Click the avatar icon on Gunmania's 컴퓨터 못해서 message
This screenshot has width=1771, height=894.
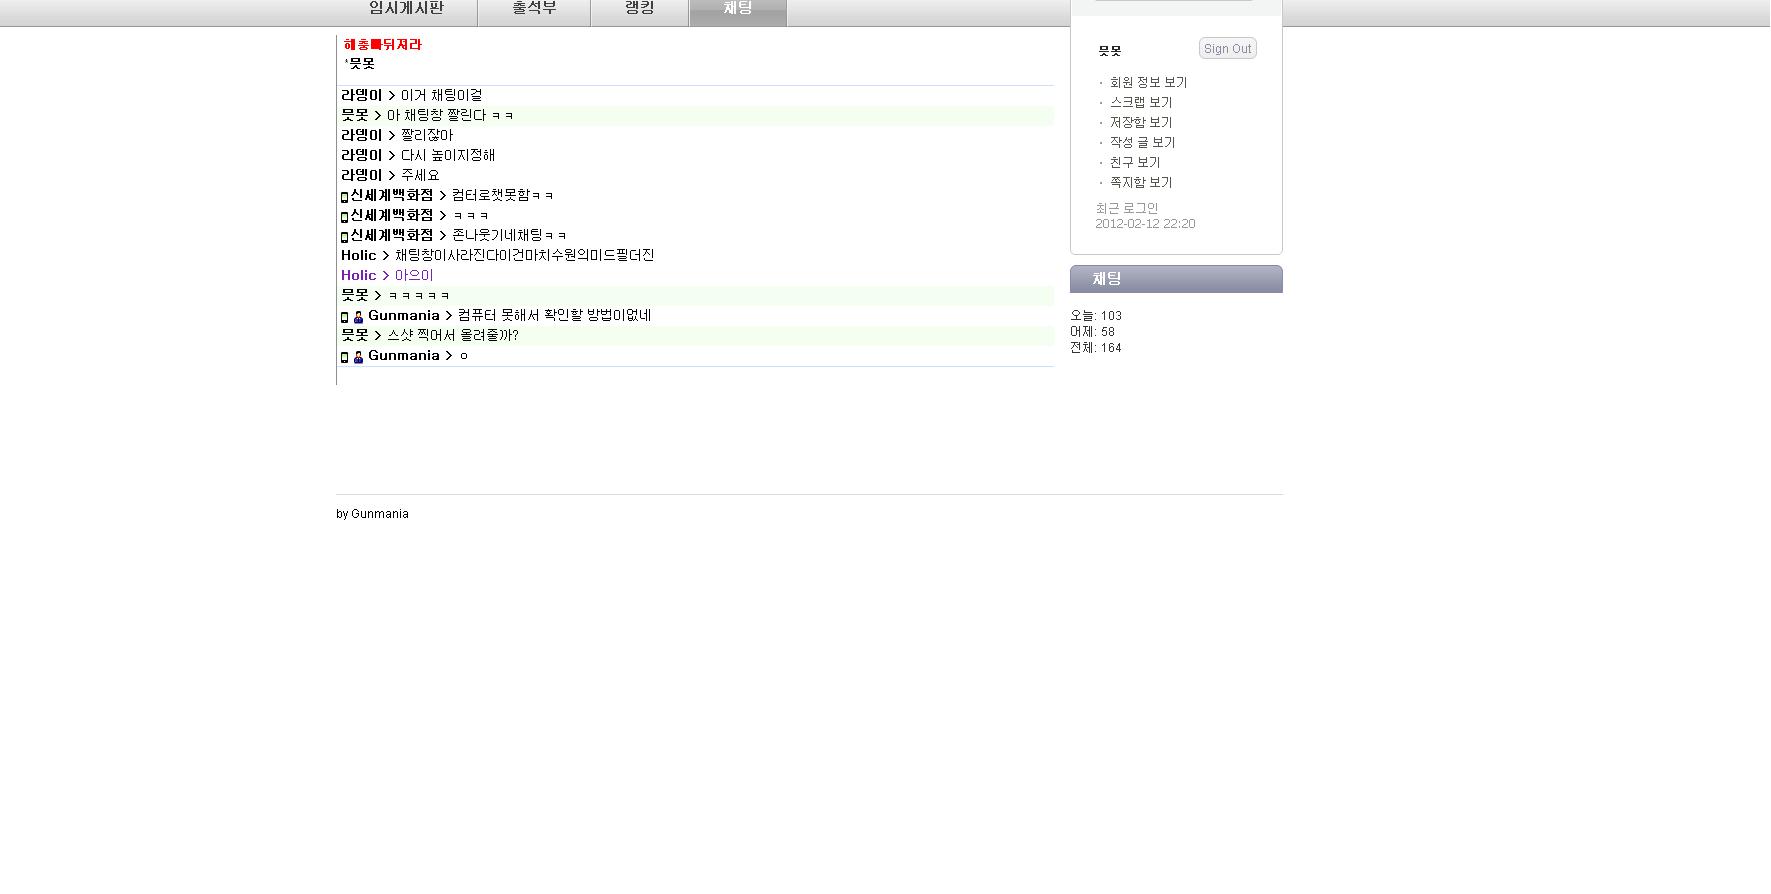click(x=358, y=317)
